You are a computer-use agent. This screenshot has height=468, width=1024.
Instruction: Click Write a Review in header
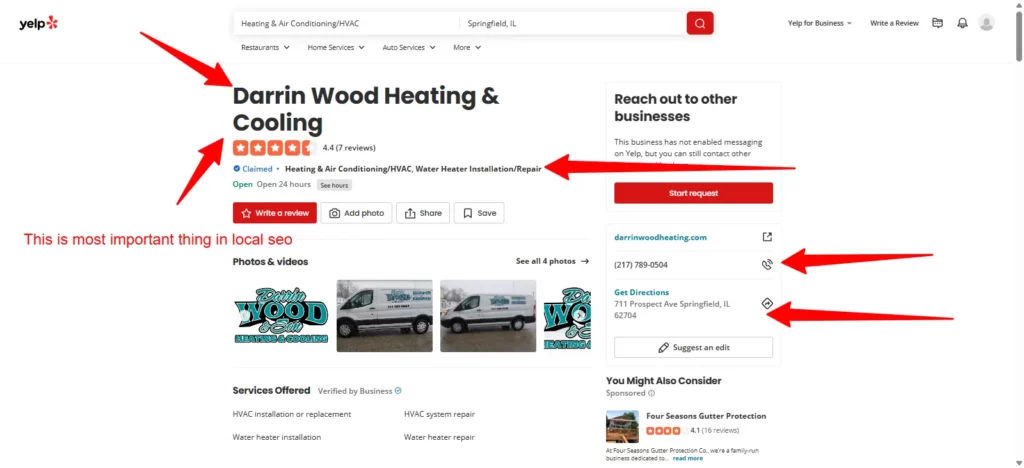tap(893, 23)
